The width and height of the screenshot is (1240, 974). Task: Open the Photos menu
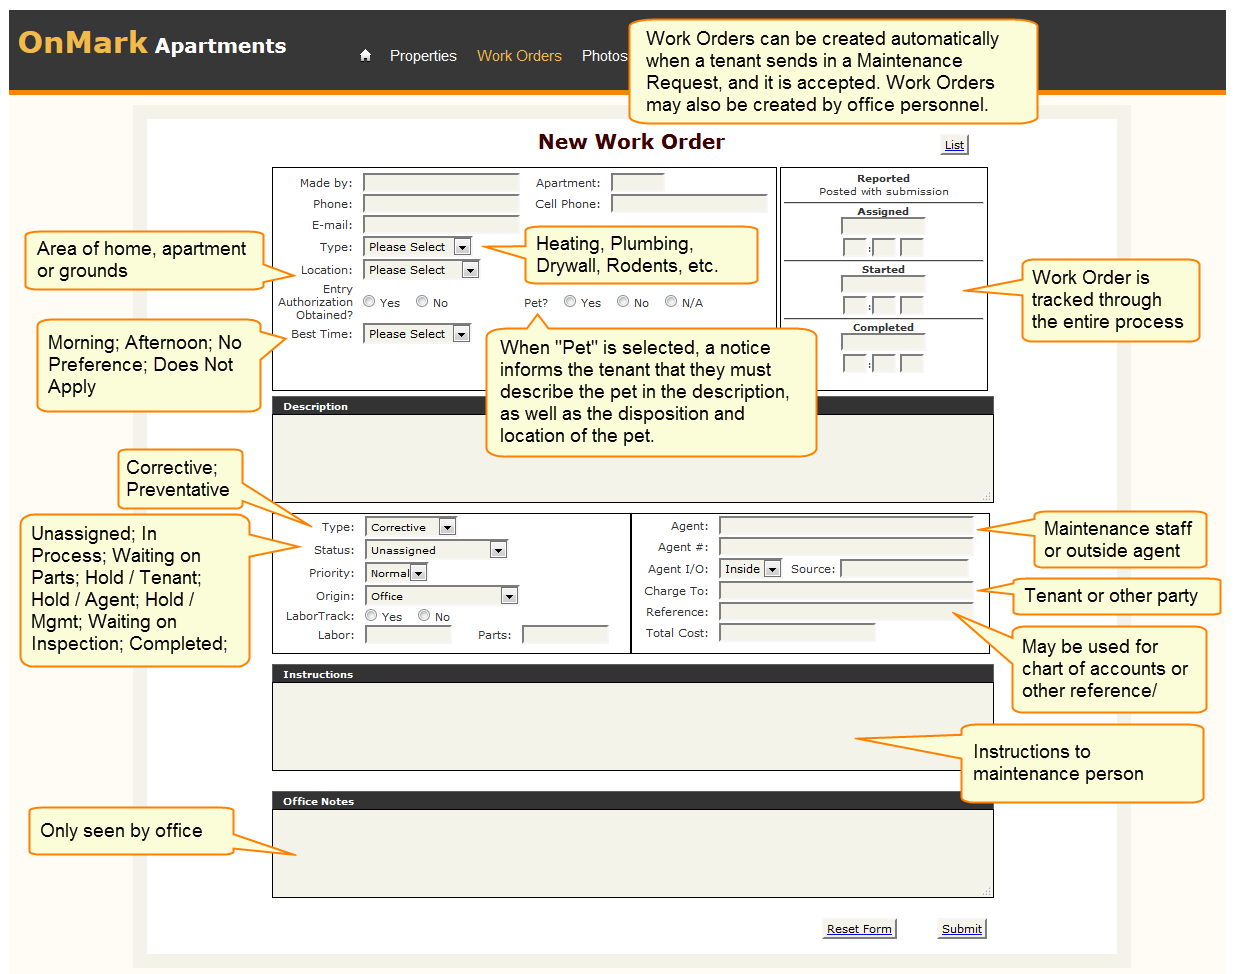[604, 56]
